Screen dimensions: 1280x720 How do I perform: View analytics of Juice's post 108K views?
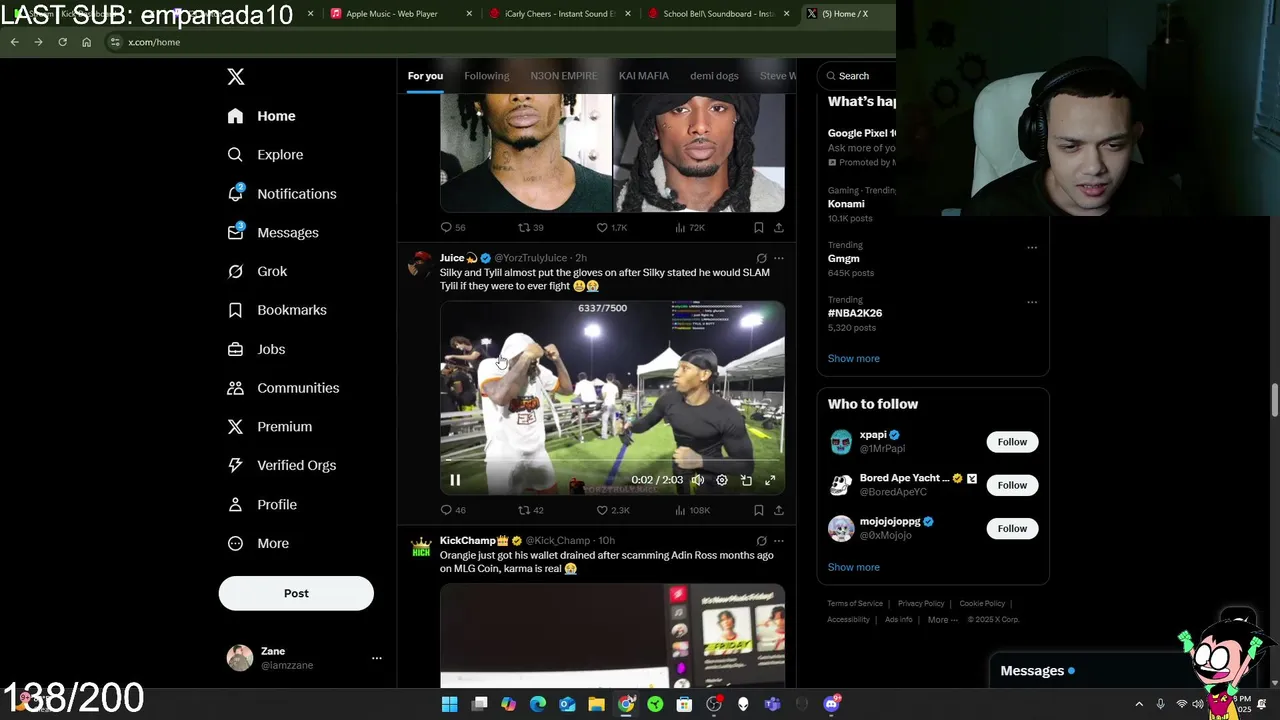coord(692,510)
